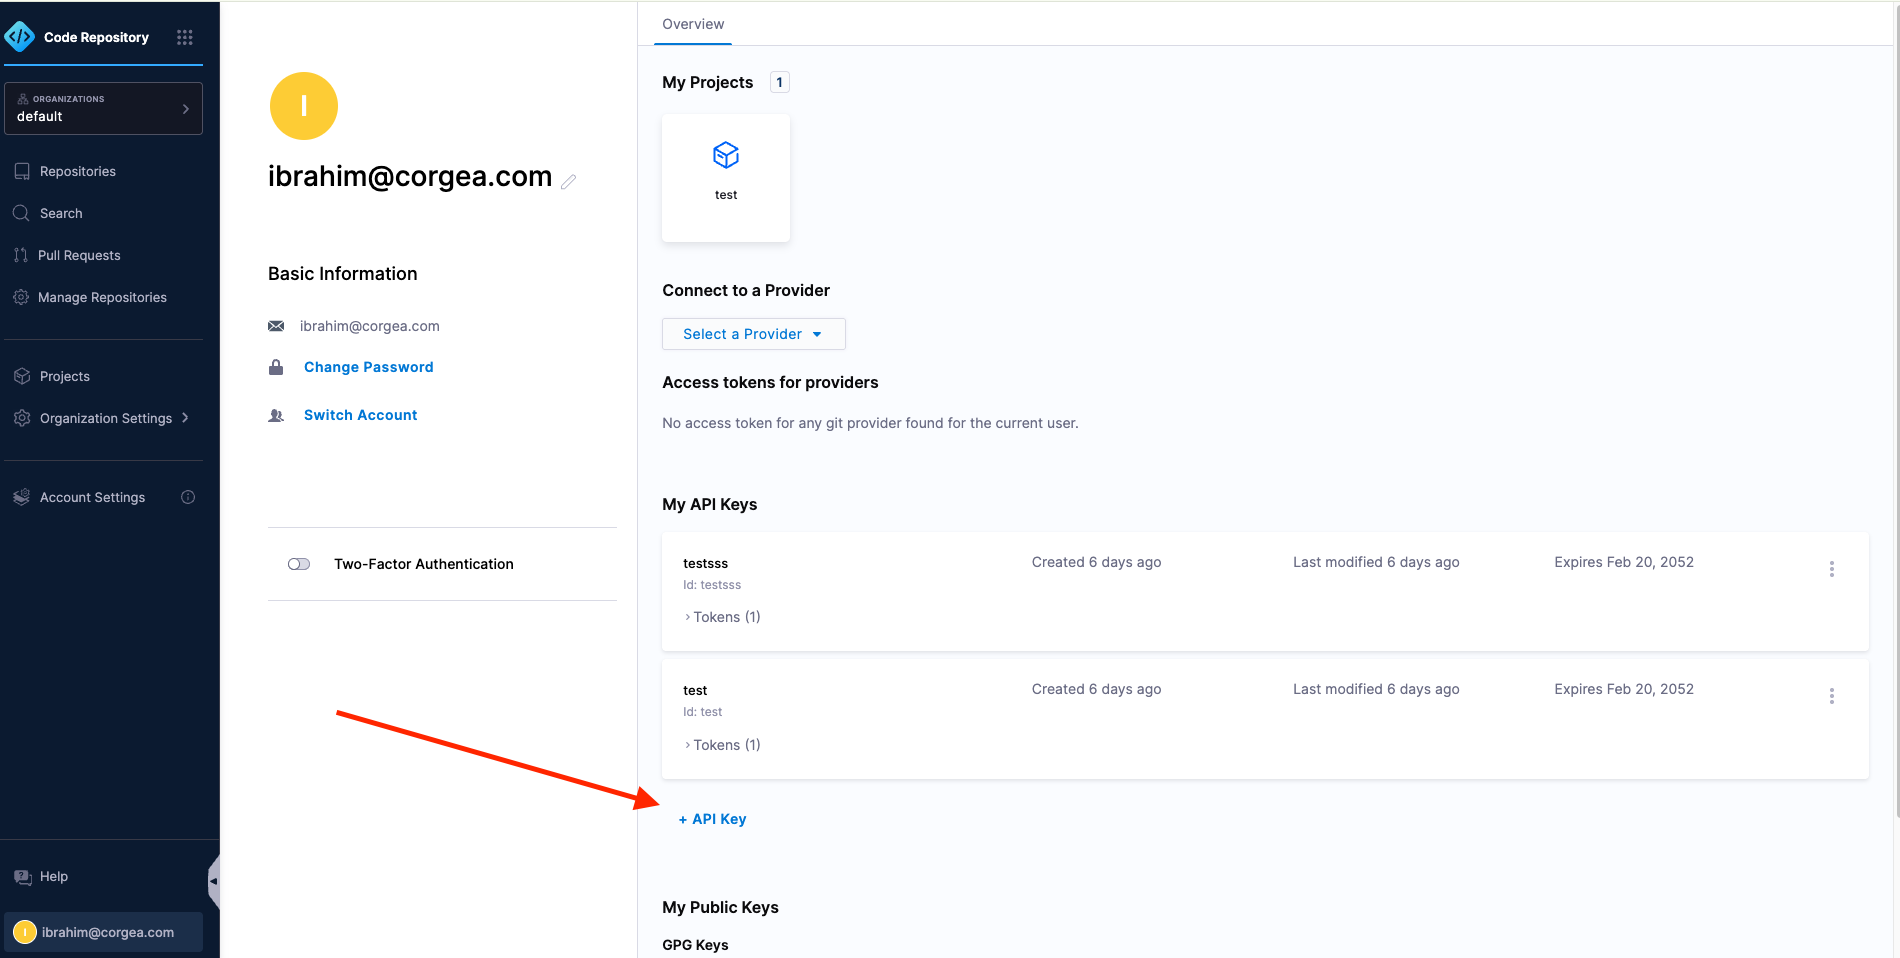Select the email text under Basic Information
Screen dimensions: 1900x958
click(370, 326)
